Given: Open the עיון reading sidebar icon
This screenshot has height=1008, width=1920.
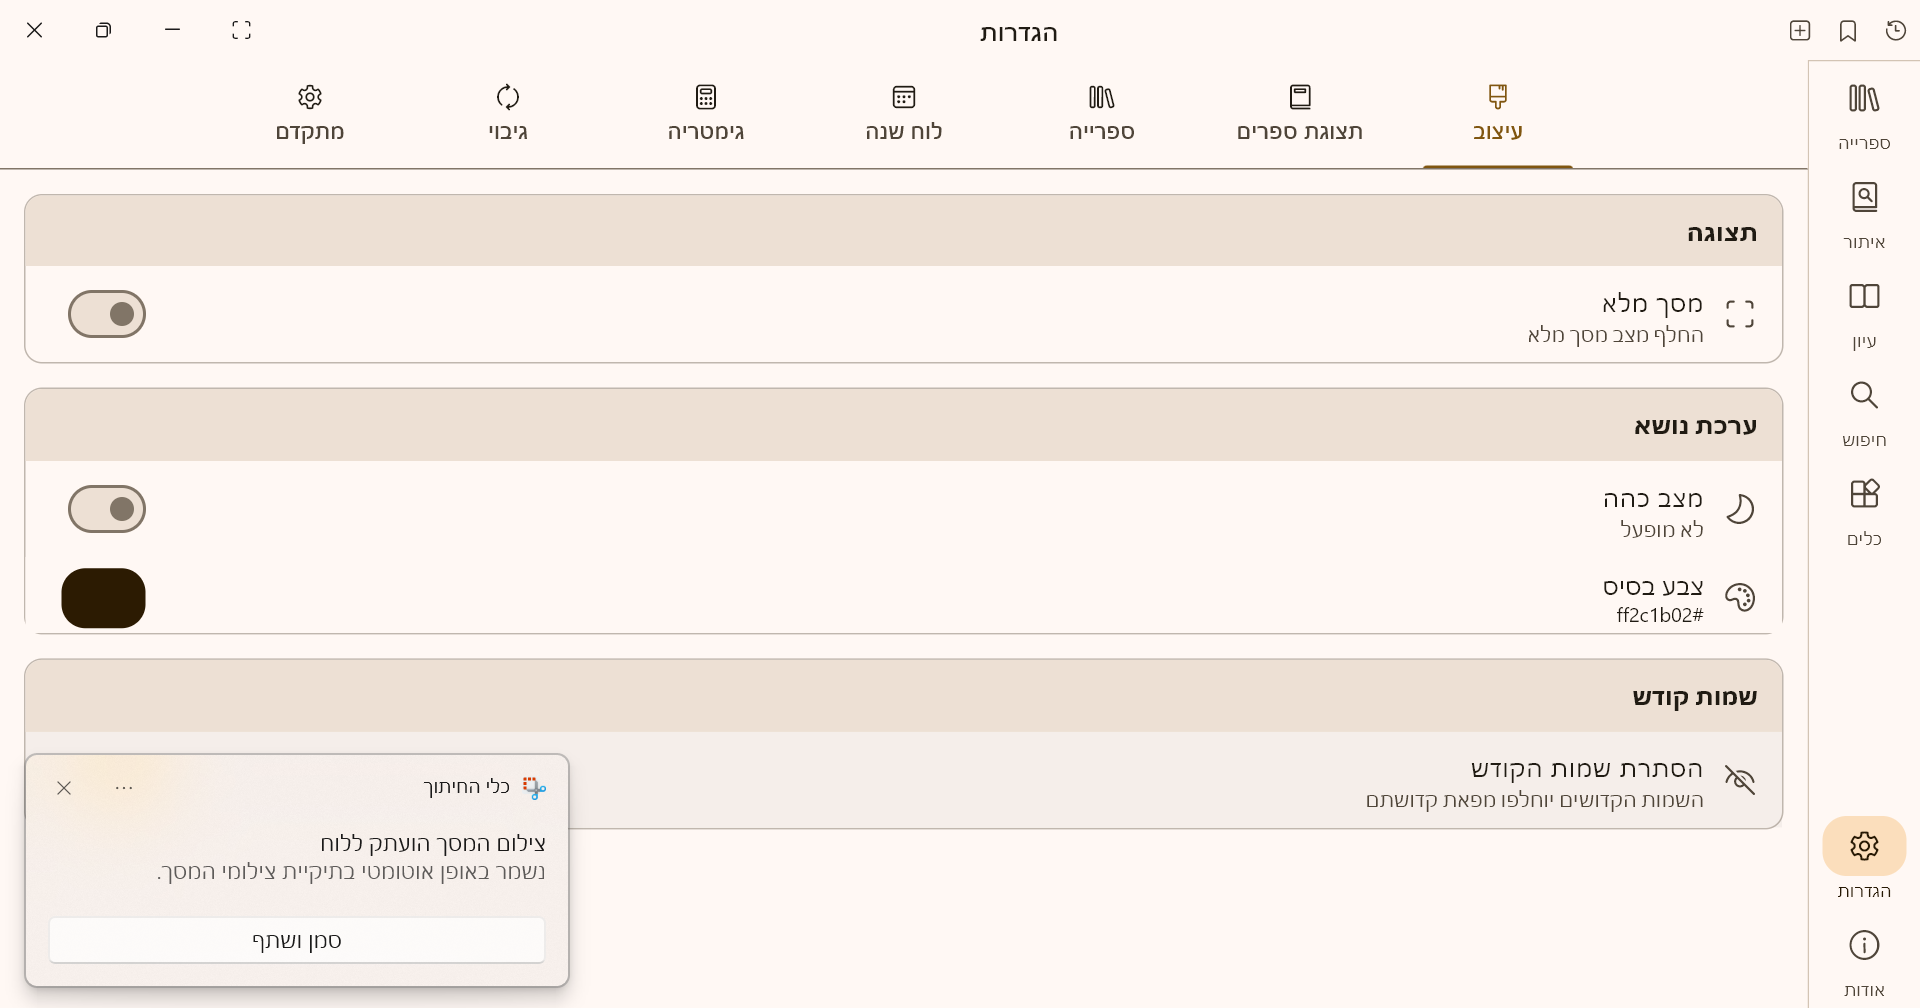Looking at the screenshot, I should click(1863, 311).
